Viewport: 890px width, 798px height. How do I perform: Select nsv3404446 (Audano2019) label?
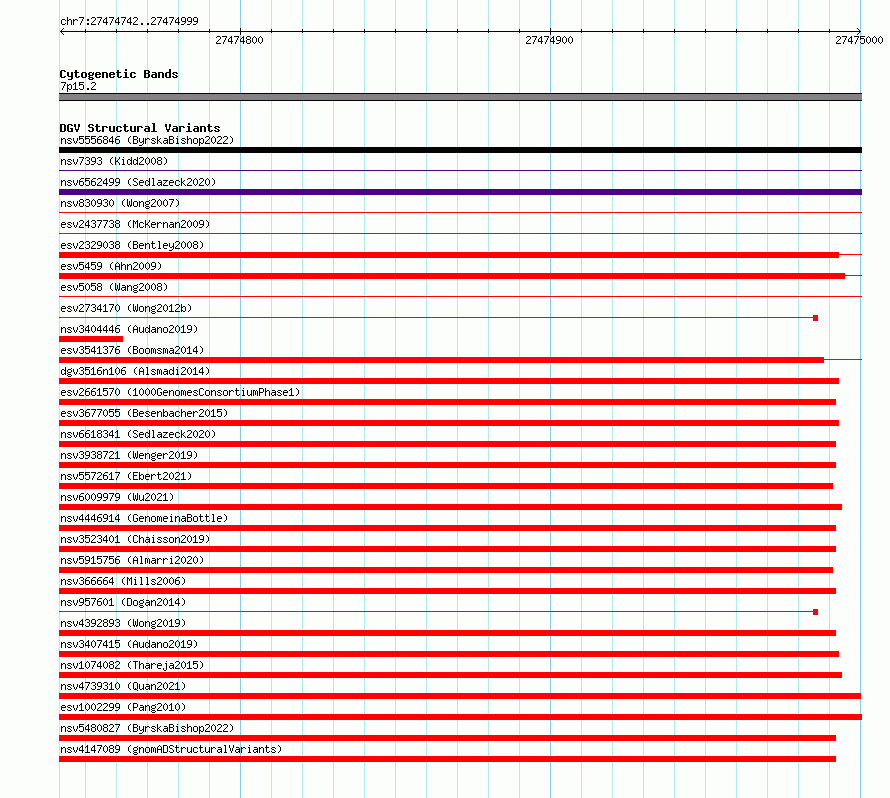(x=129, y=329)
